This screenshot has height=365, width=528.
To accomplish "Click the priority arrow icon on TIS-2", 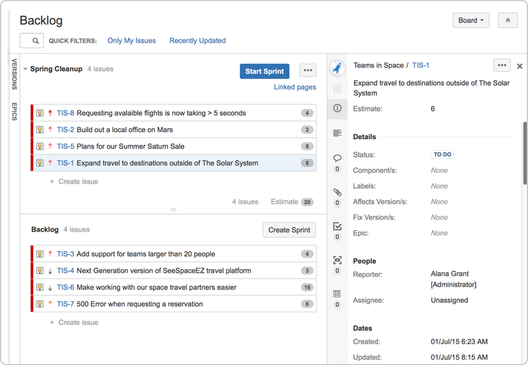I will 50,129.
